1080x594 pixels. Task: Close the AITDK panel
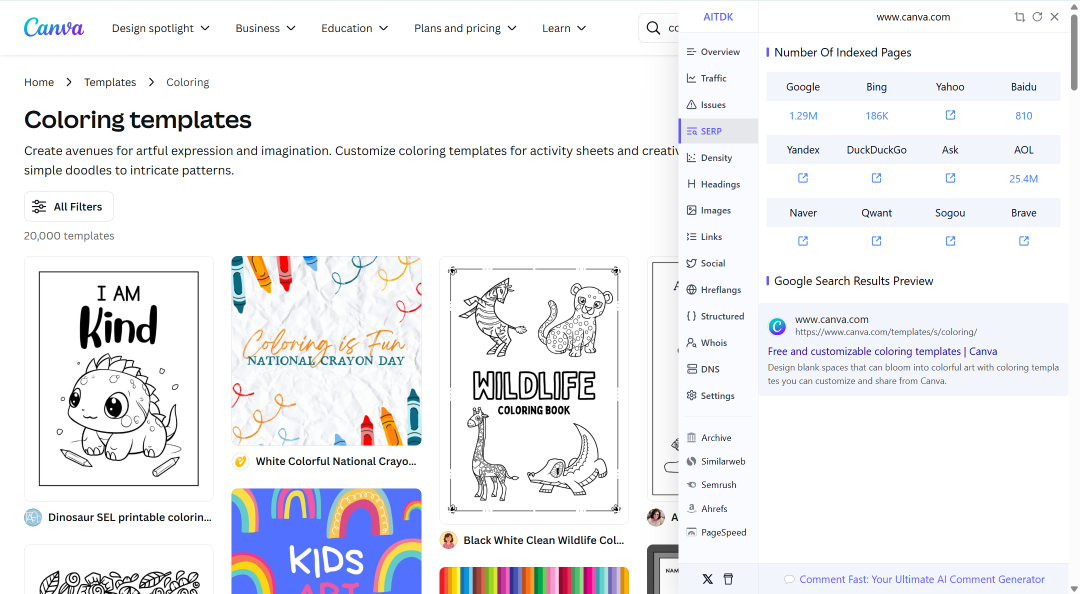tap(1054, 17)
